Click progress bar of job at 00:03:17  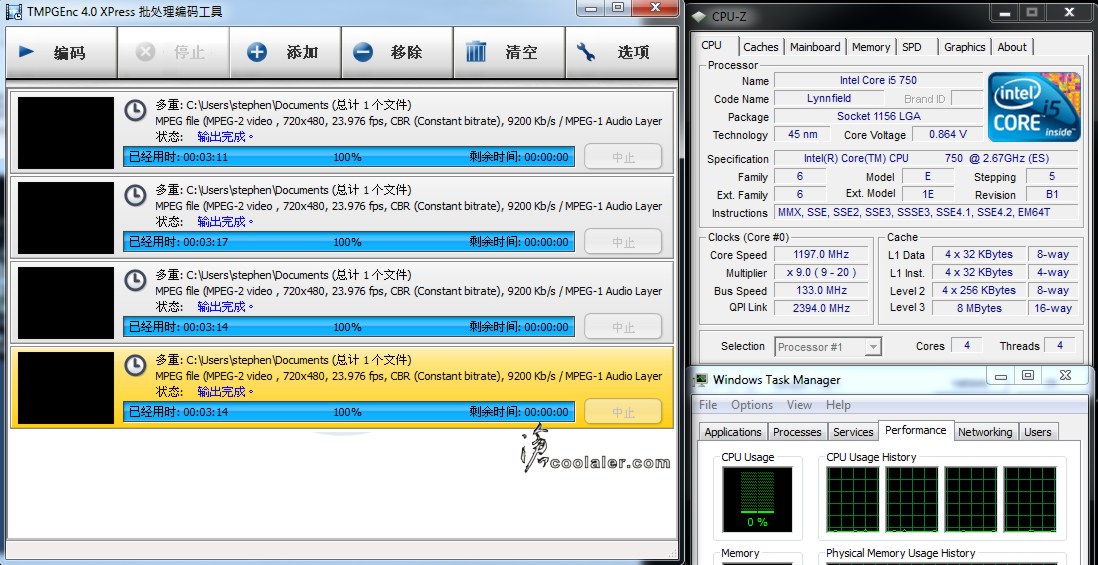[349, 242]
